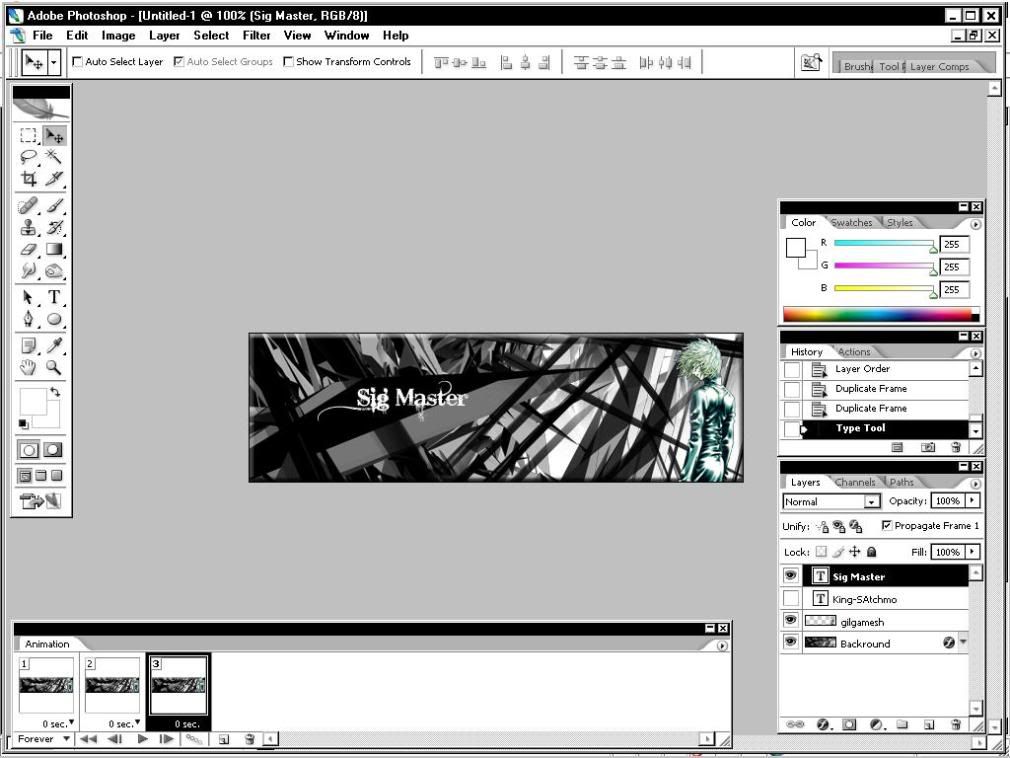
Task: Open the Forever looping options dropdown
Action: tap(66, 739)
